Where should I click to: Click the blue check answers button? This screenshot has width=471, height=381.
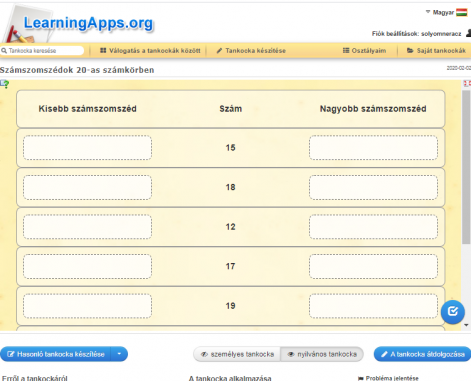click(453, 312)
